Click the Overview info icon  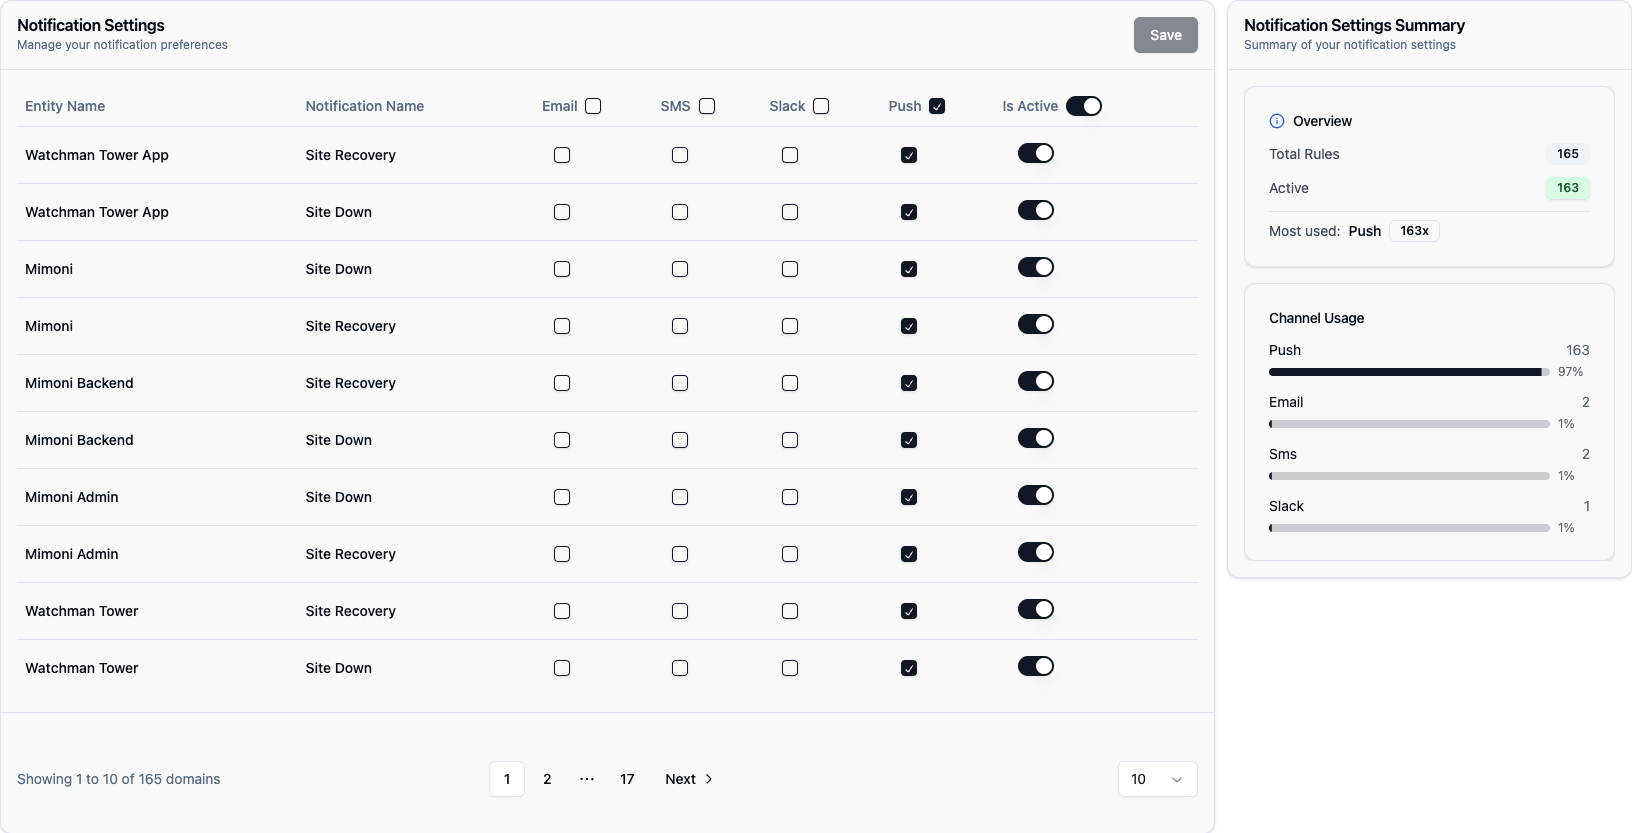(x=1277, y=121)
